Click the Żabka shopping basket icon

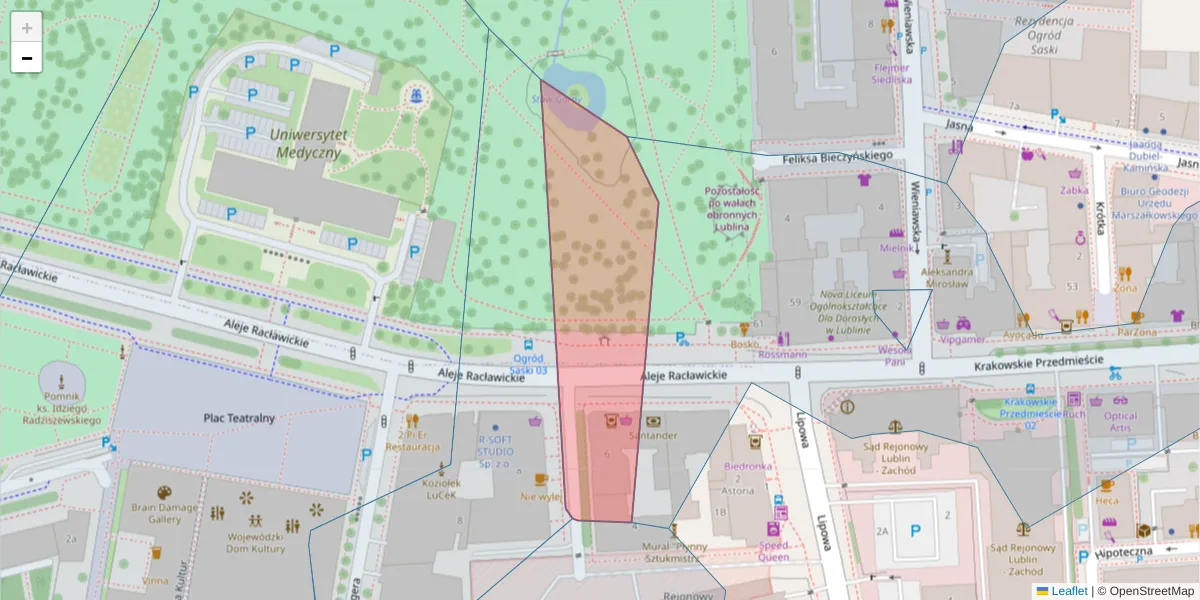click(x=1074, y=174)
